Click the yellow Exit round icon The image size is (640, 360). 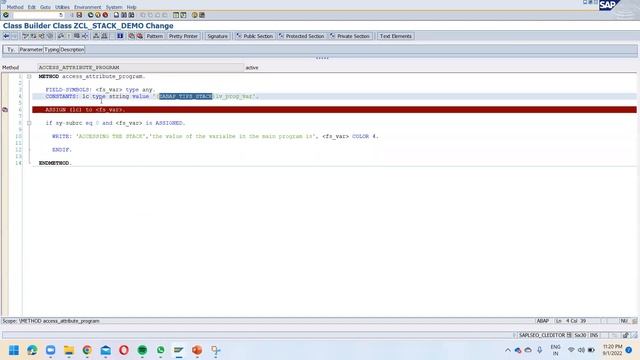pyautogui.click(x=98, y=15)
